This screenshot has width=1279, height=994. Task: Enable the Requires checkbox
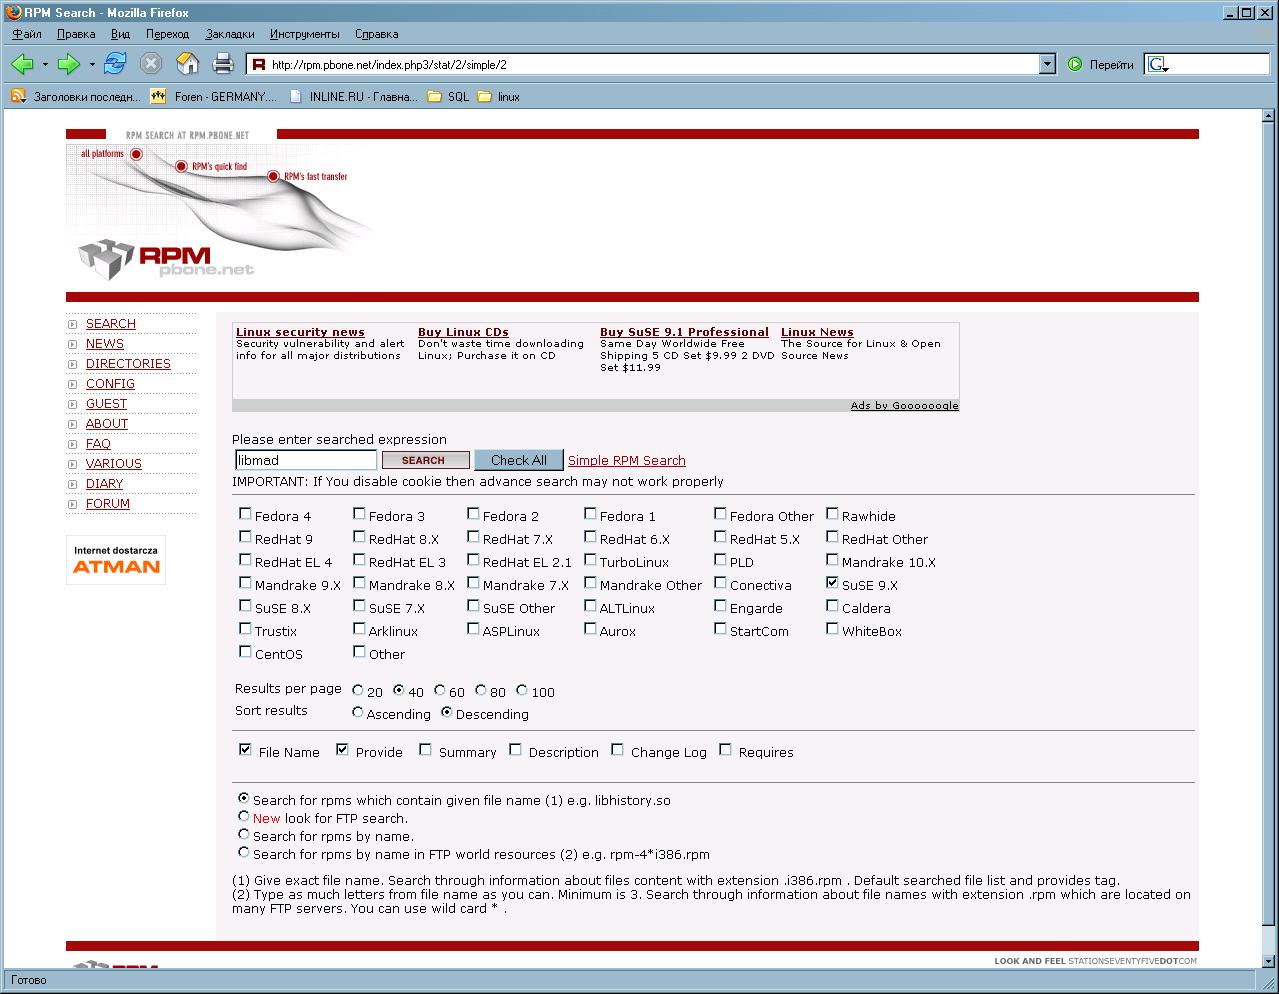pos(725,750)
